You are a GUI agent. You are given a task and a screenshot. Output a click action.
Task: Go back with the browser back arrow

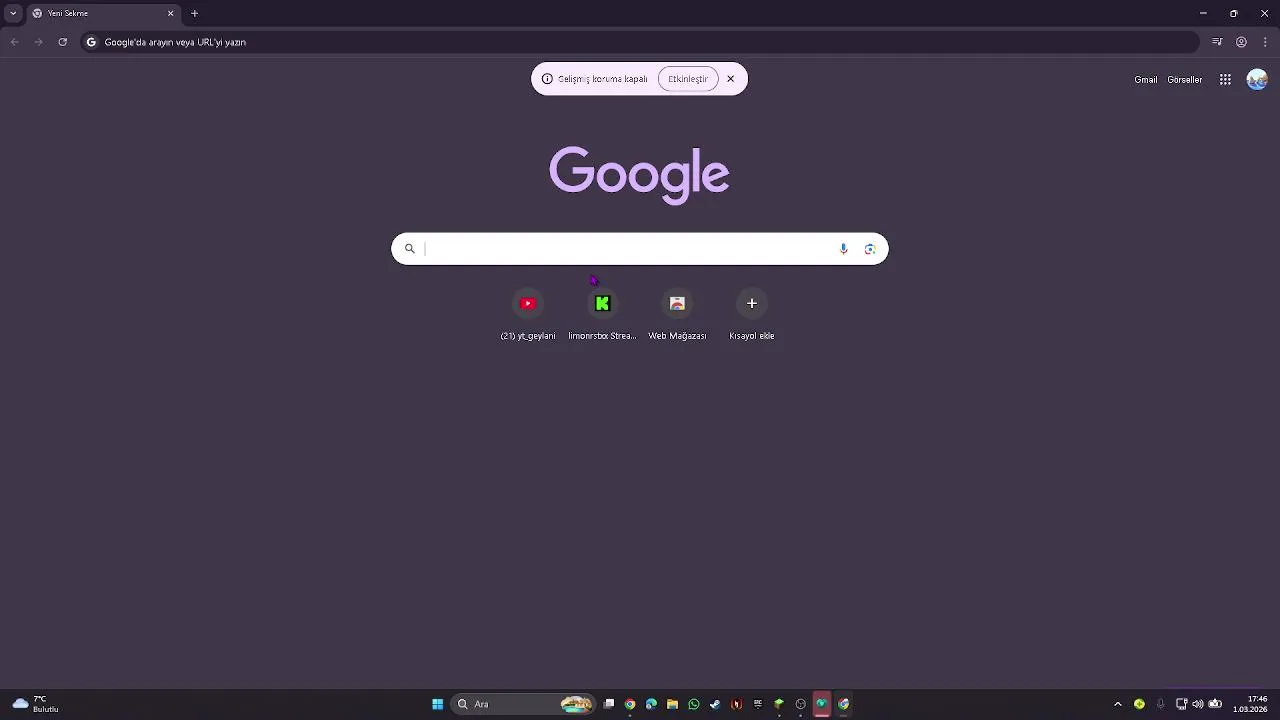coord(14,42)
